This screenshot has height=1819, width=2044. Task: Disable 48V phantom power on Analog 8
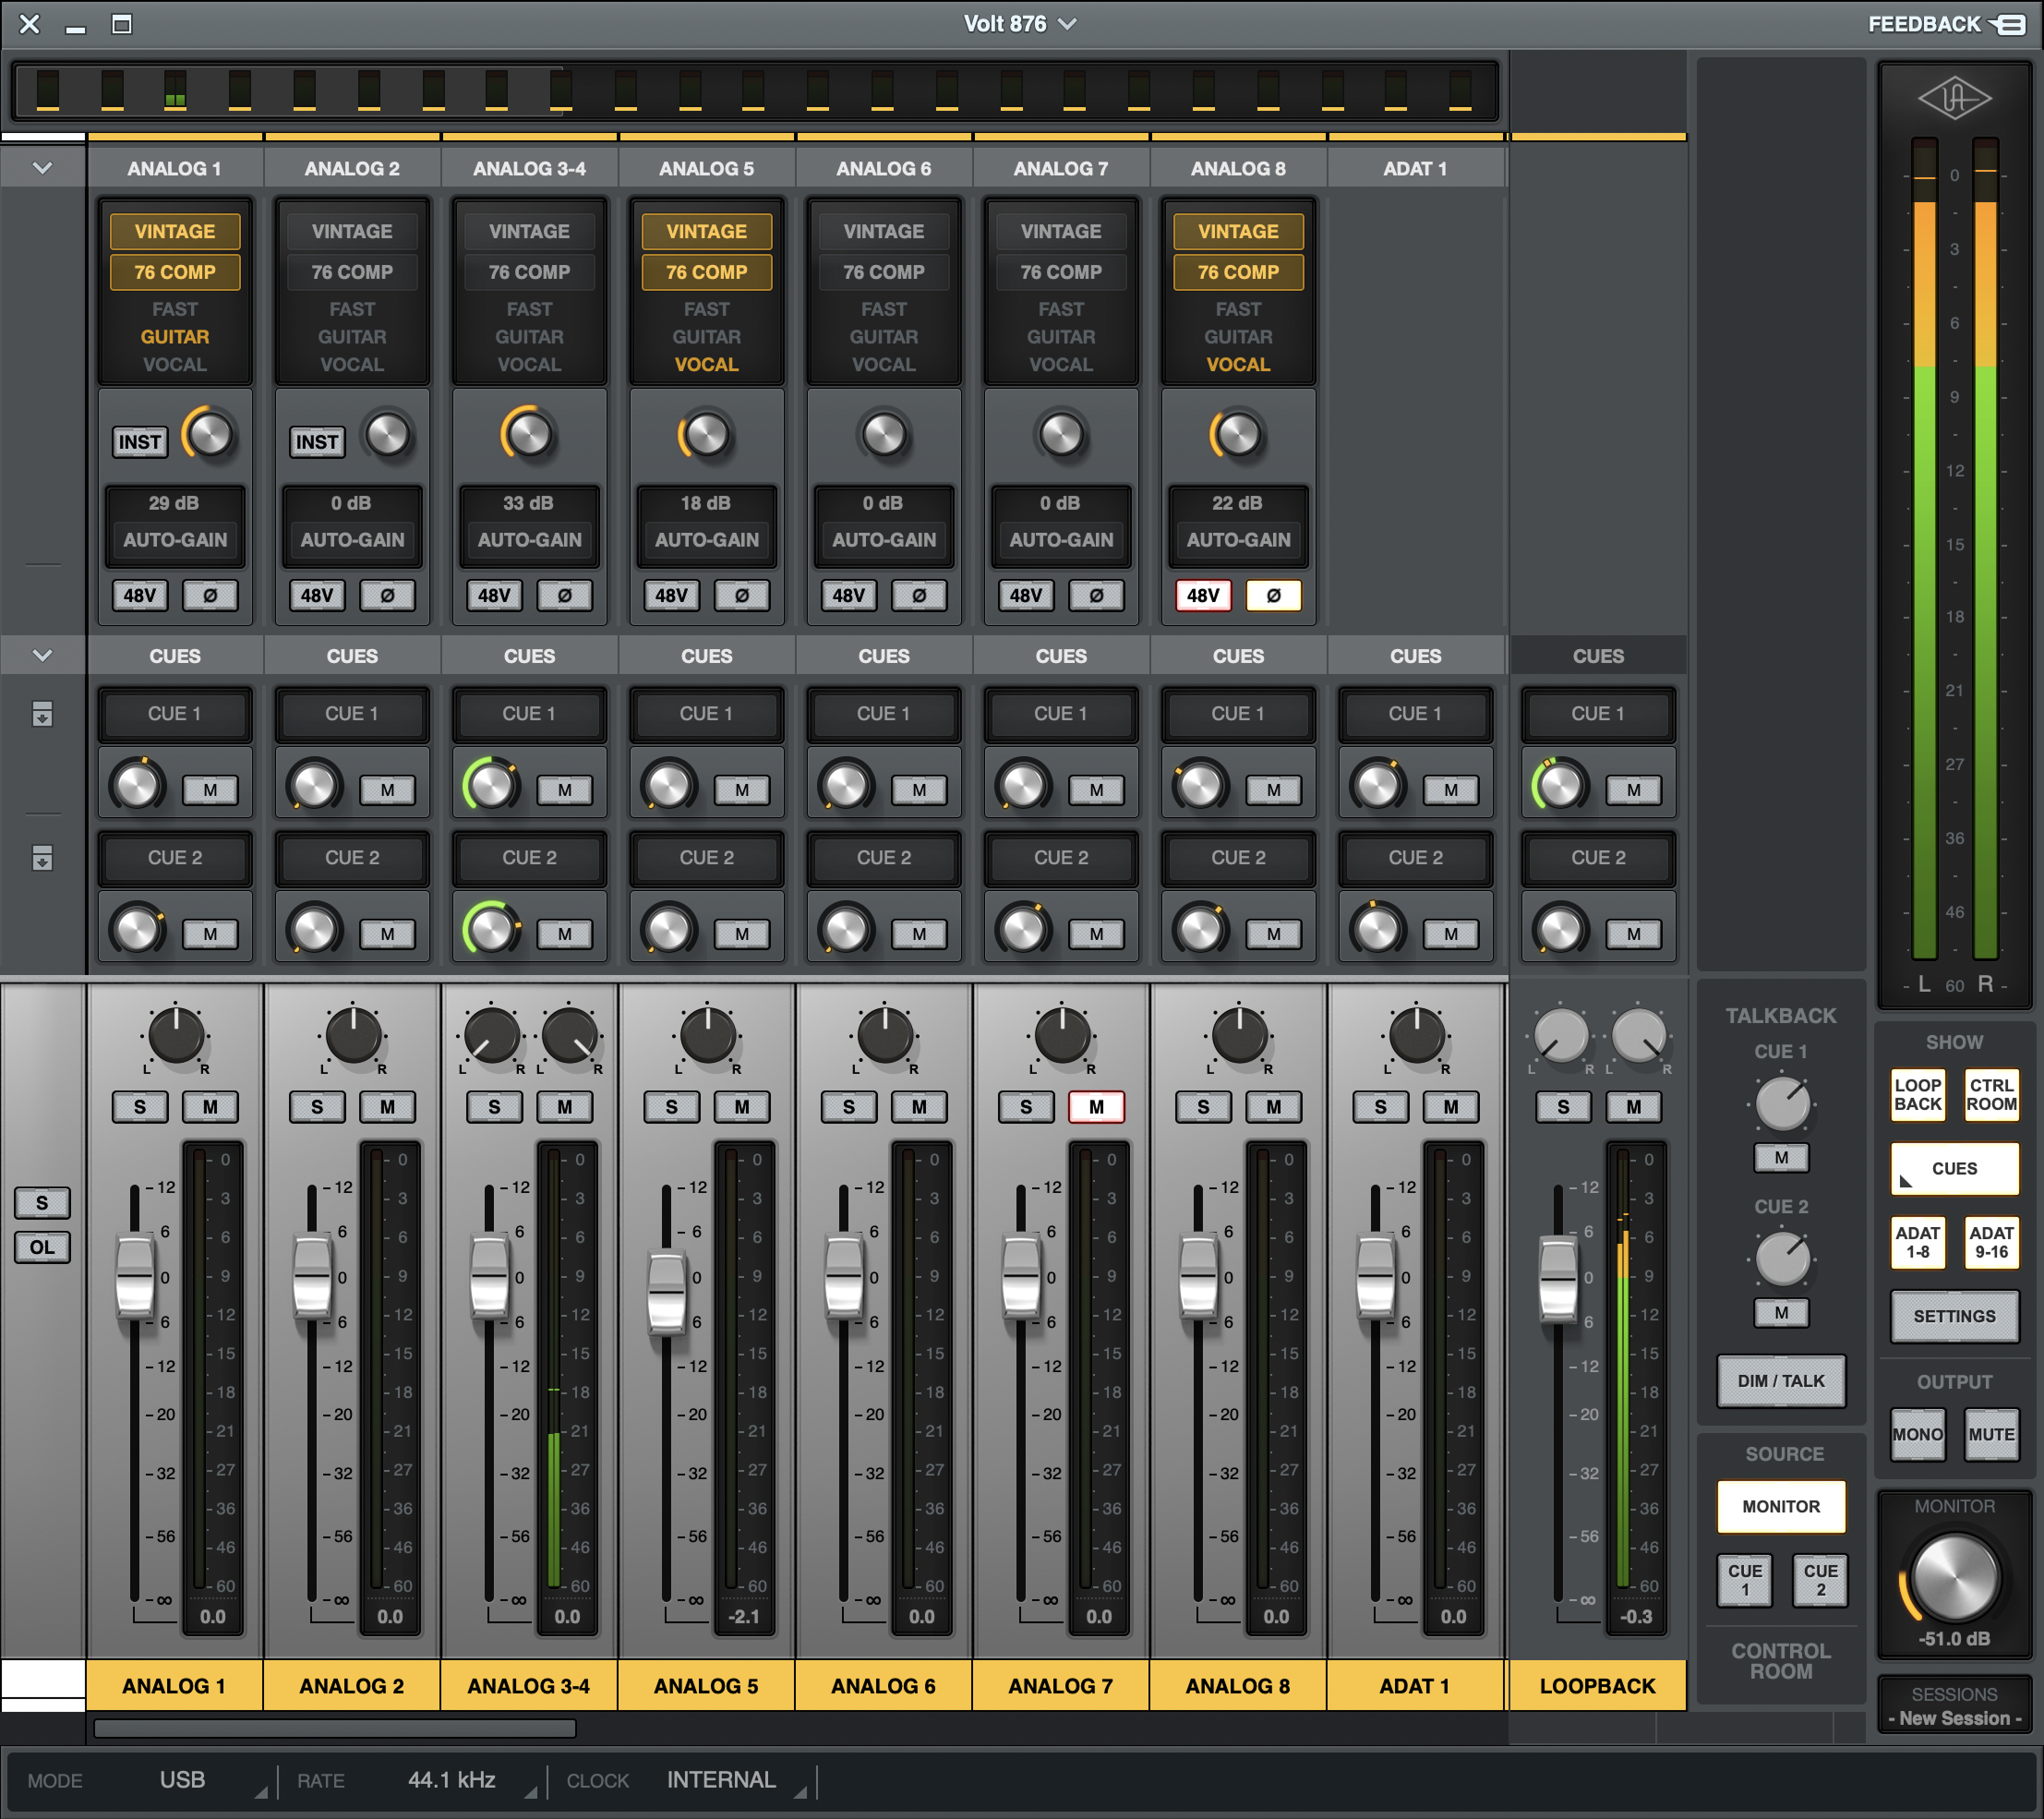(x=1202, y=596)
